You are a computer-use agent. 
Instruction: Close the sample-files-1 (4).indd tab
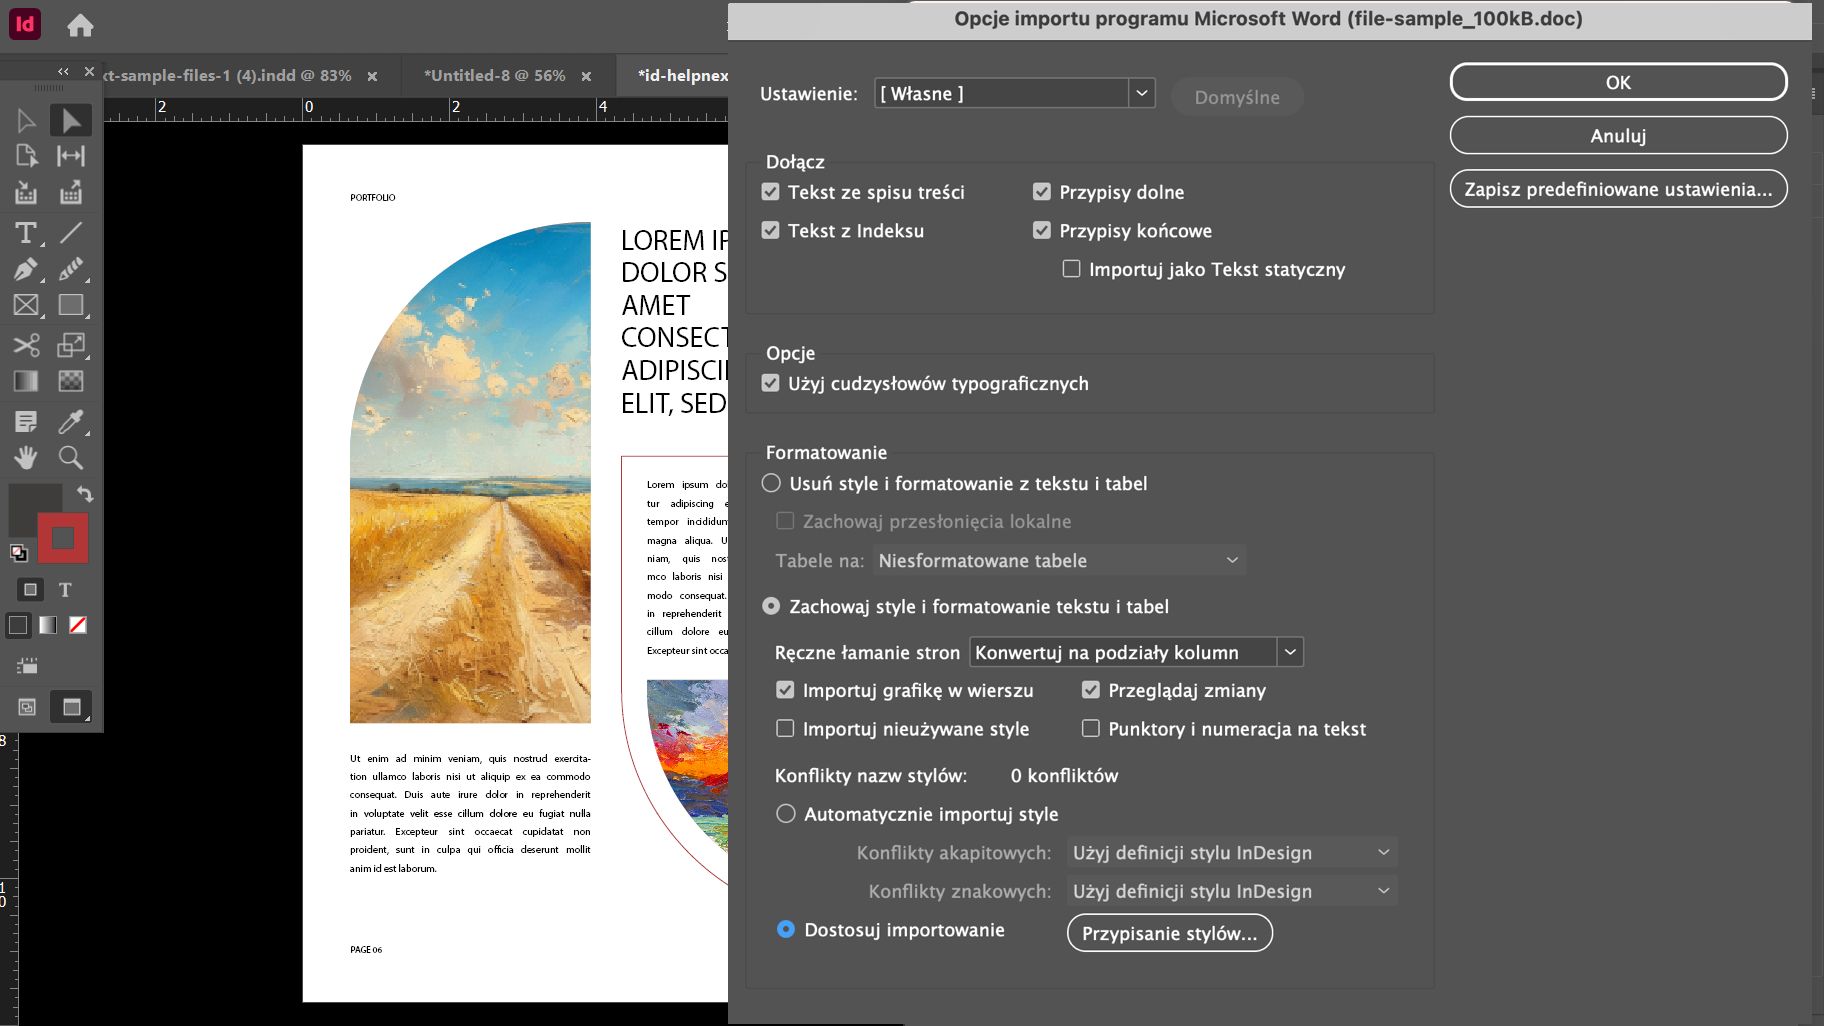pos(372,77)
